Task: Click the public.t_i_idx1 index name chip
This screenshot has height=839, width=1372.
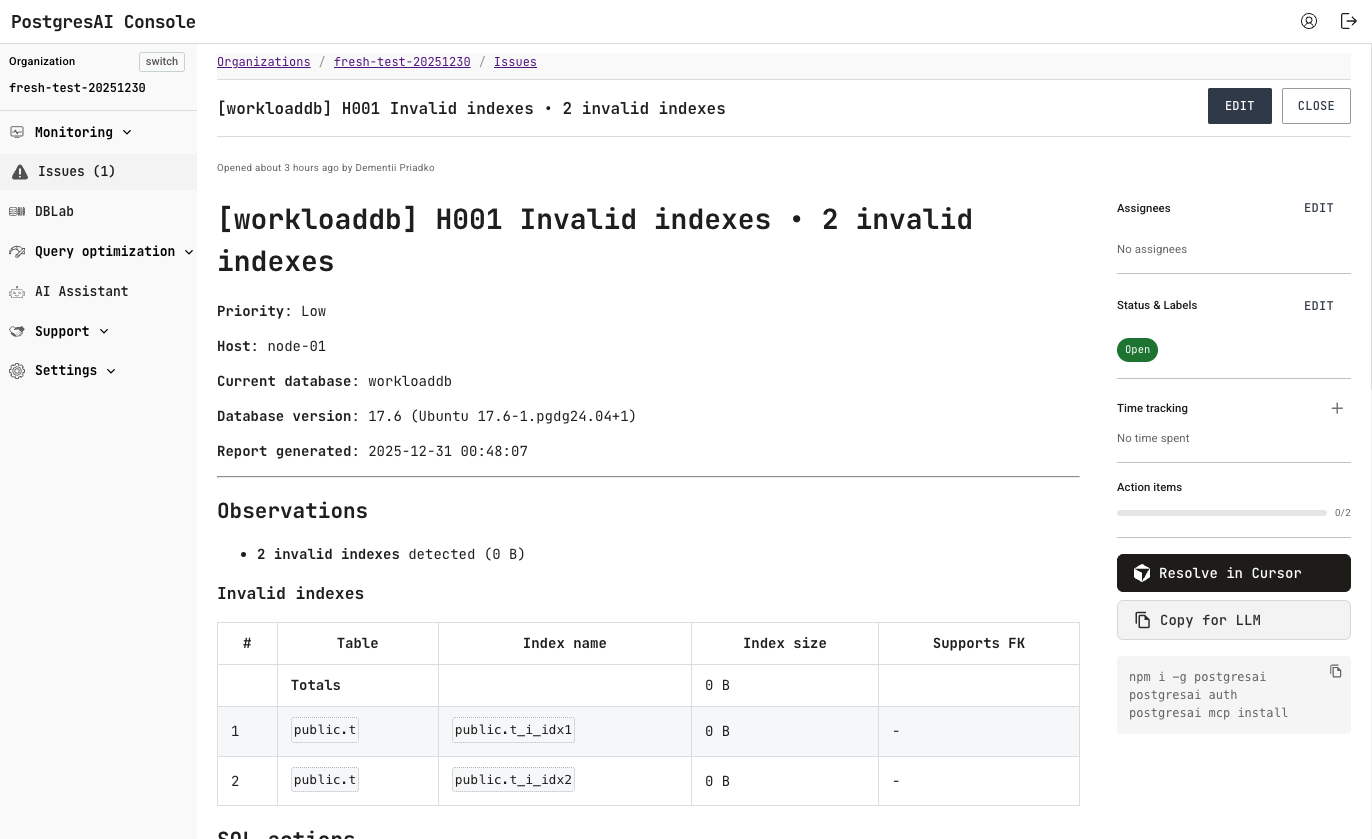Action: pos(513,730)
